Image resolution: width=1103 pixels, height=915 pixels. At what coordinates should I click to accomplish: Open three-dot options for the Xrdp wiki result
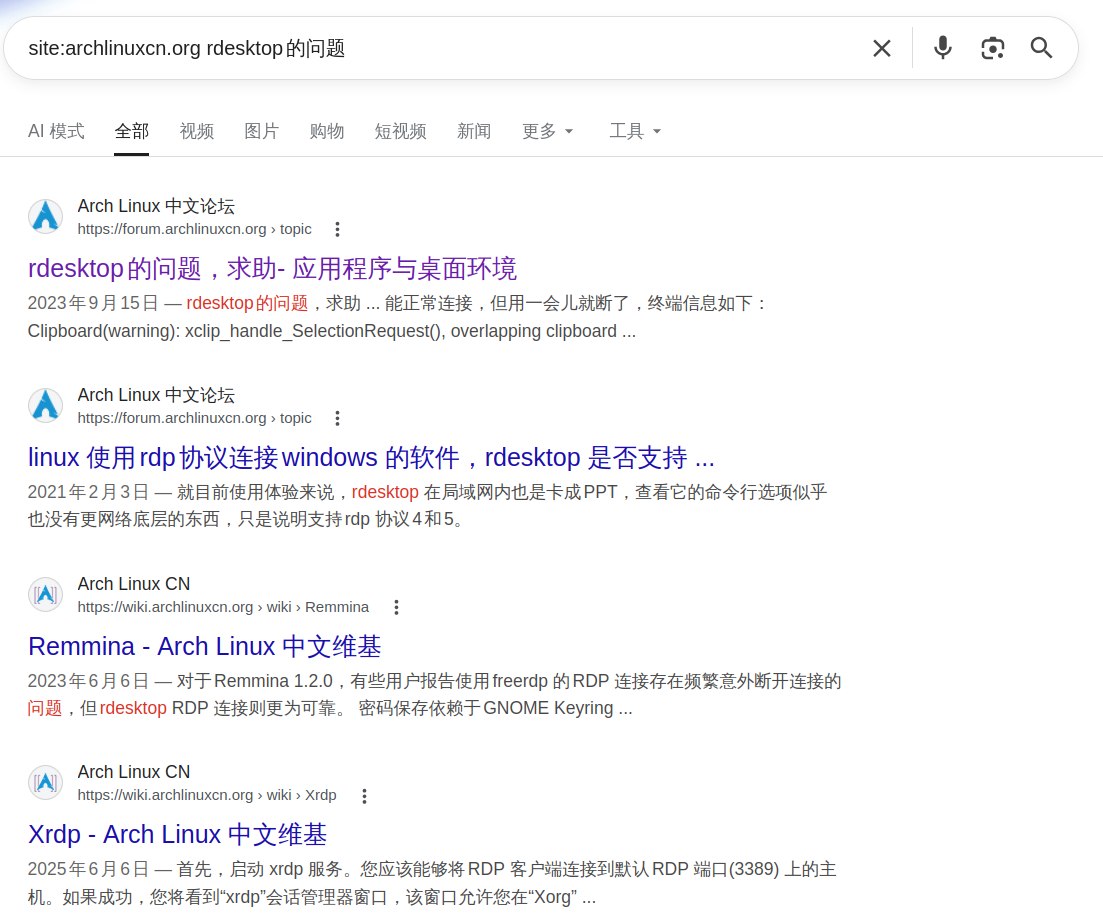point(364,795)
